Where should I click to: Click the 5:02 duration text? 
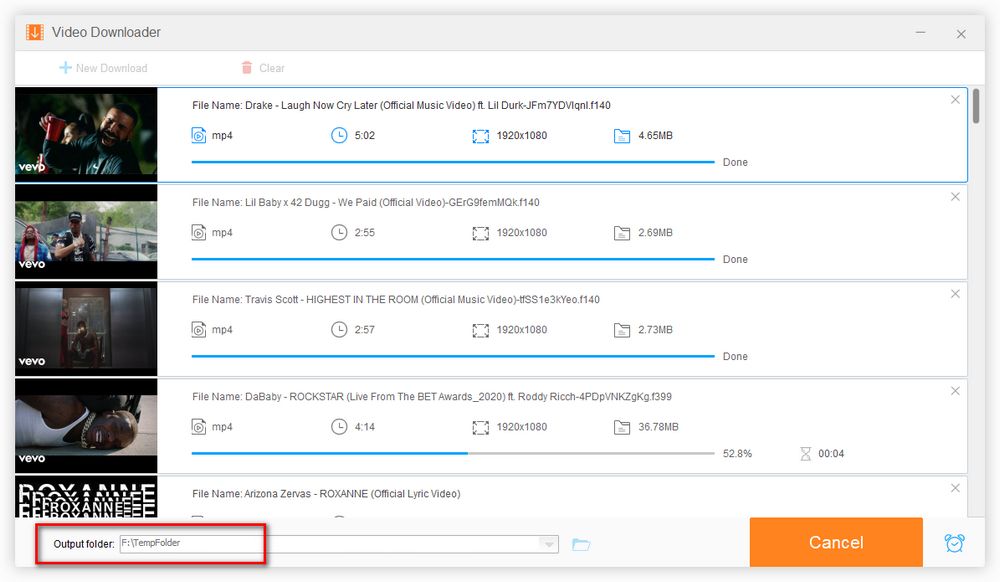(365, 135)
